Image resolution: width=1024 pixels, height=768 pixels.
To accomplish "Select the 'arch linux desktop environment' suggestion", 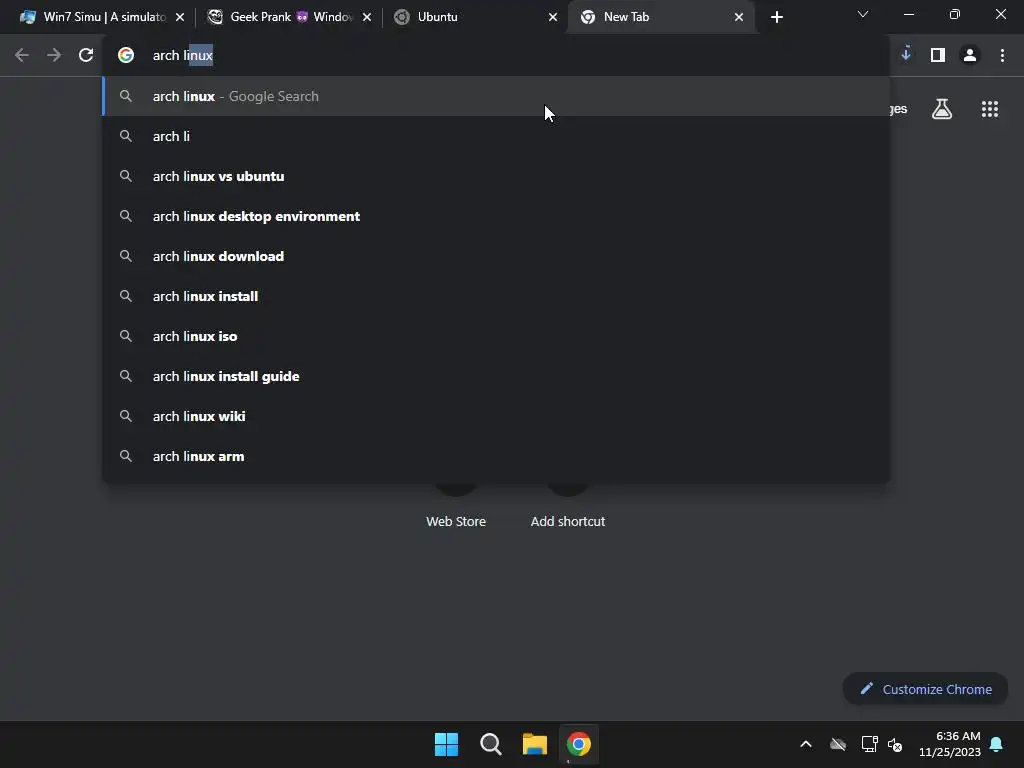I will point(496,216).
